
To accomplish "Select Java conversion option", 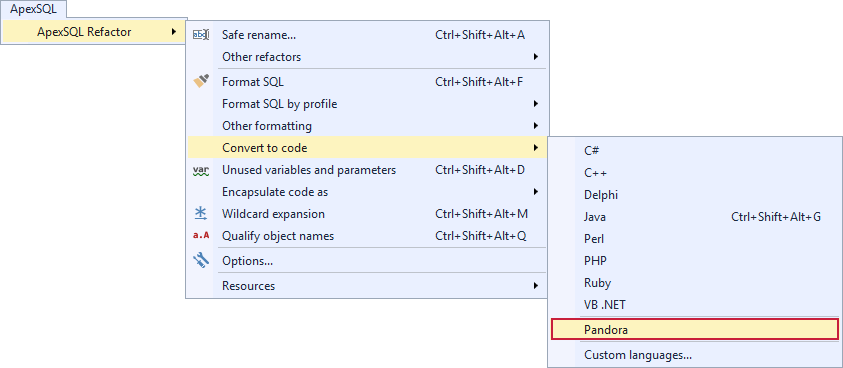I will tap(695, 217).
